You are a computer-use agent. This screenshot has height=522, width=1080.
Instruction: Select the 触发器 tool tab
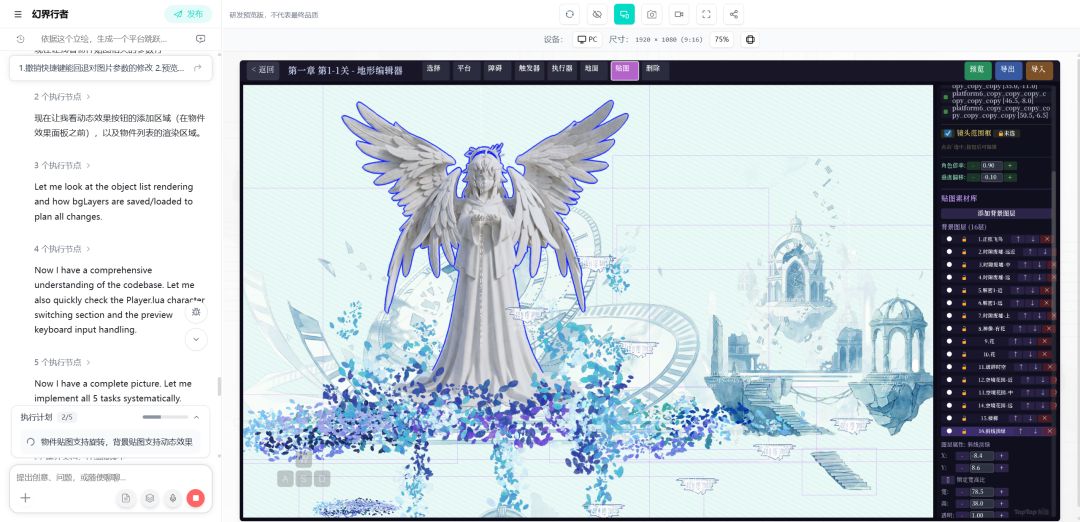(x=528, y=70)
